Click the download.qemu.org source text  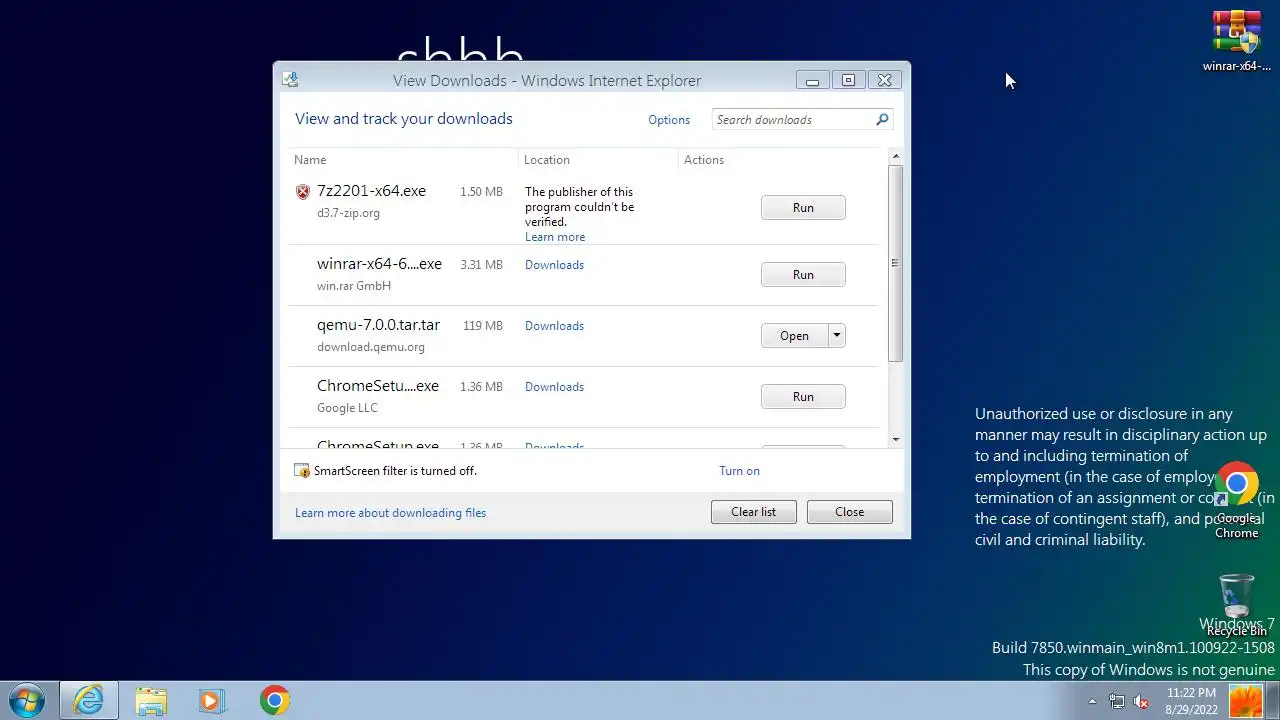coord(371,347)
